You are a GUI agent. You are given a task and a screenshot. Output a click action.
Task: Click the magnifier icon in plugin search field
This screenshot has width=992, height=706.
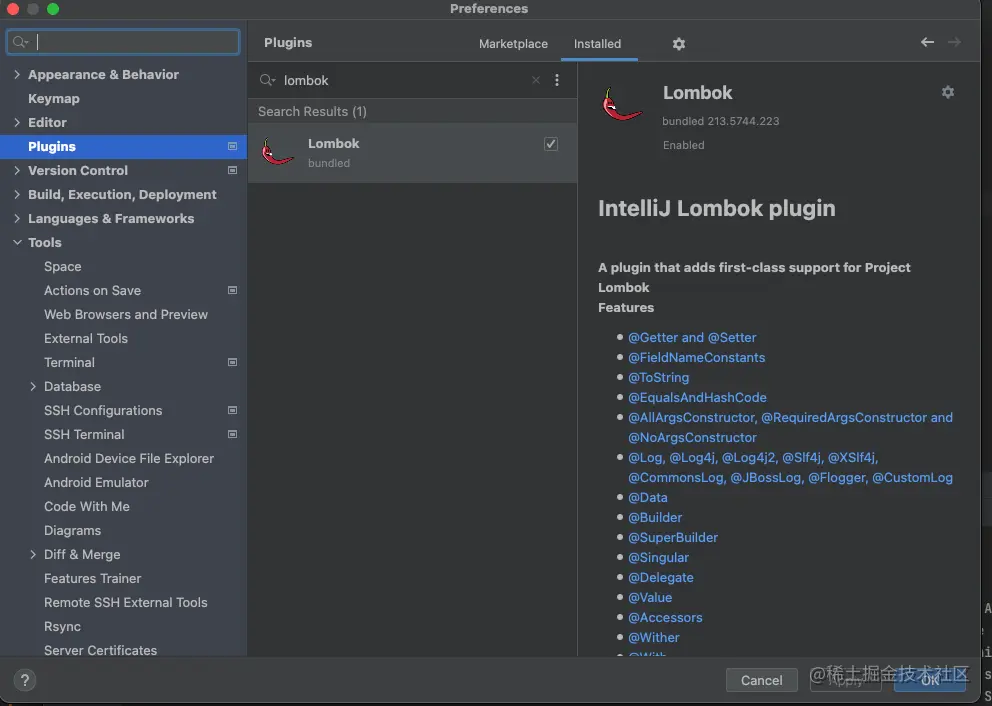[267, 80]
